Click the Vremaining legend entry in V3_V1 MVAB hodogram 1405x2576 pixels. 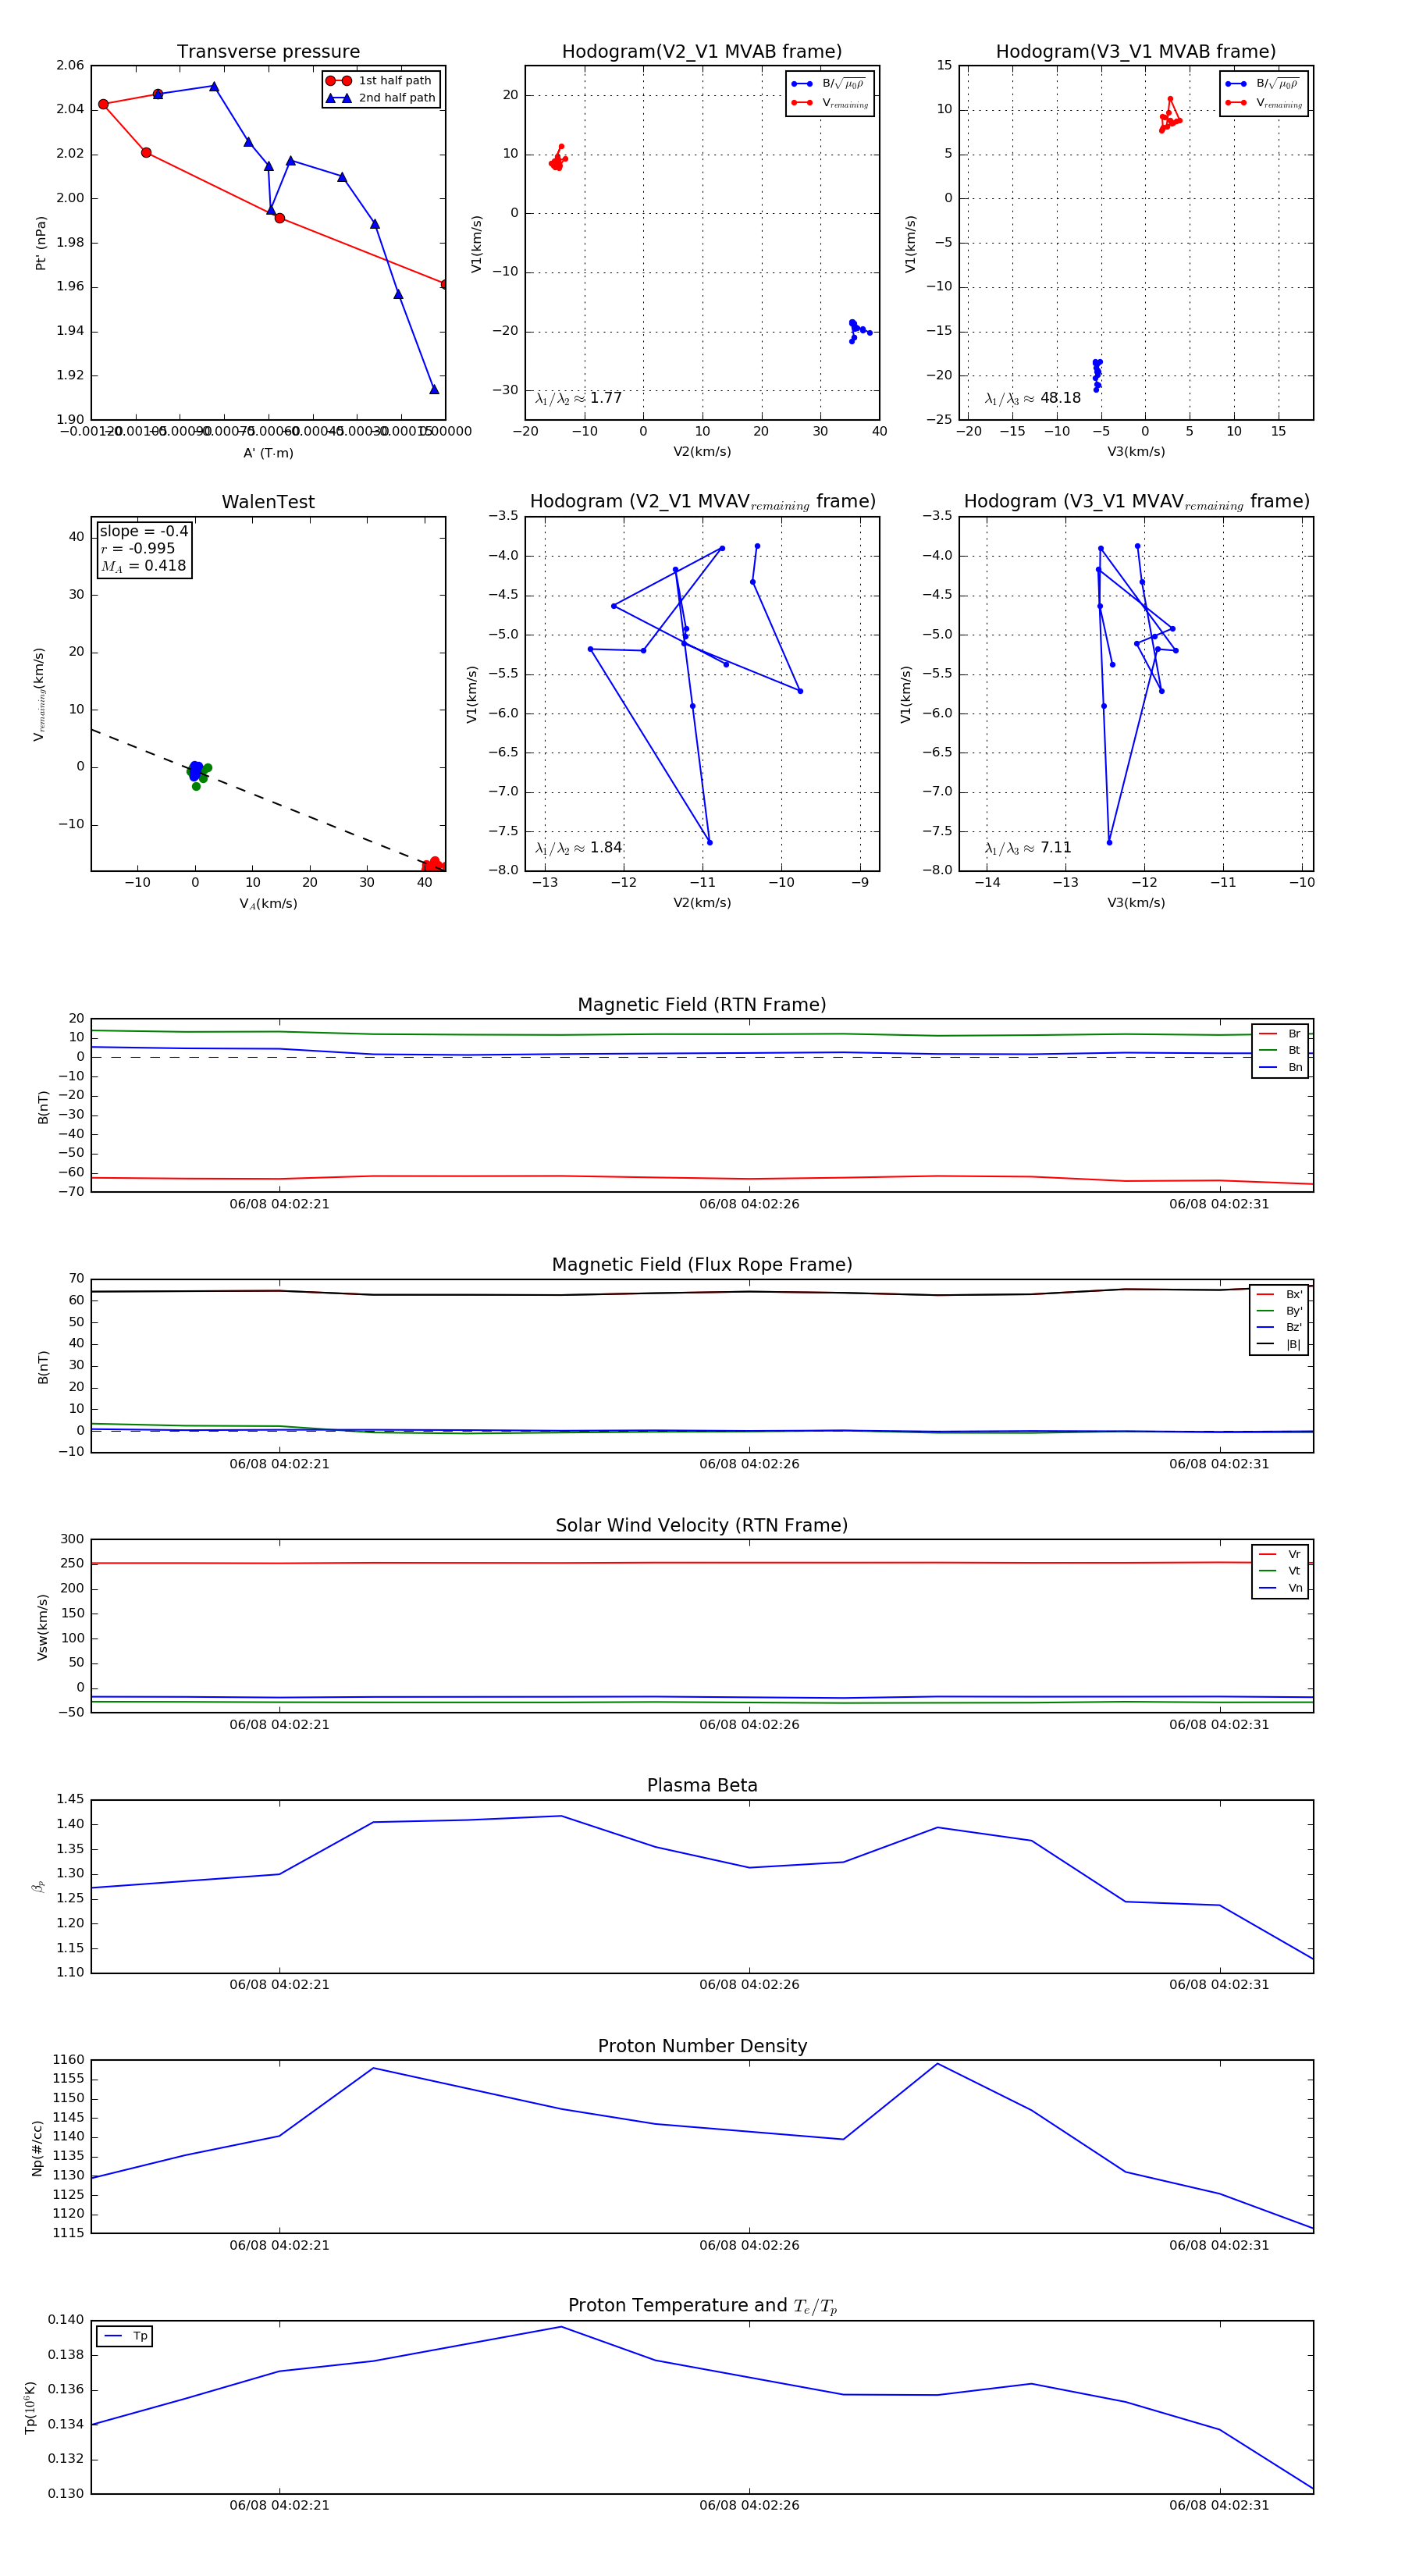[x=1264, y=103]
